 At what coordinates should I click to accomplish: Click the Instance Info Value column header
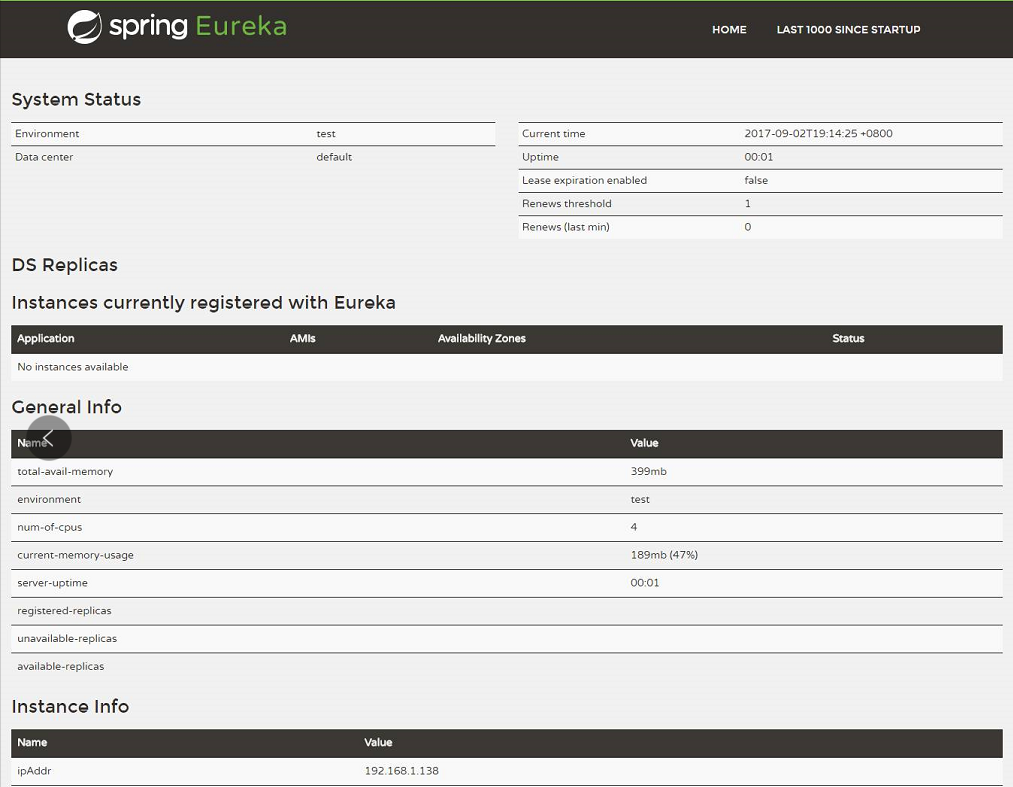click(x=378, y=742)
